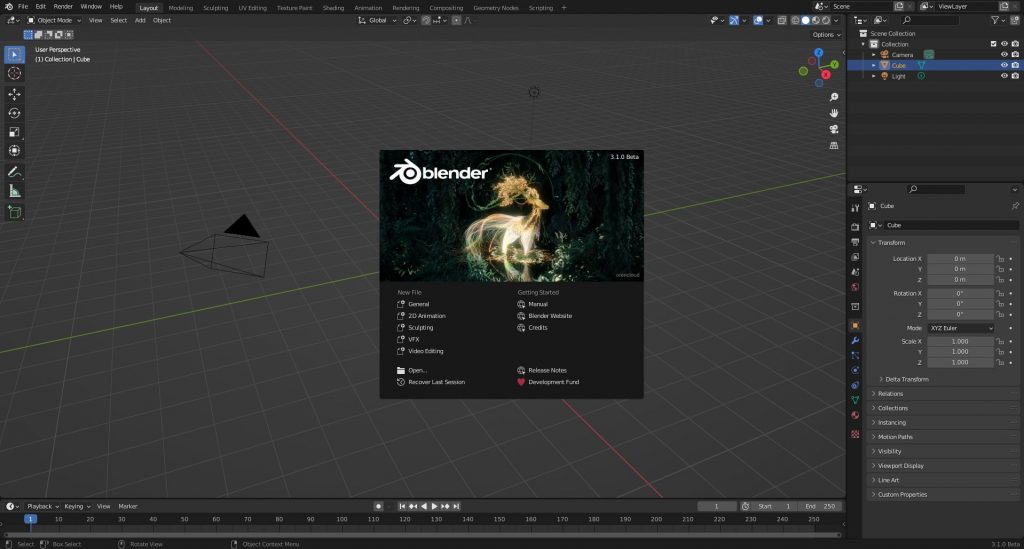The height and width of the screenshot is (549, 1024).
Task: Switch to Wireframe viewport shading
Action: coord(795,20)
